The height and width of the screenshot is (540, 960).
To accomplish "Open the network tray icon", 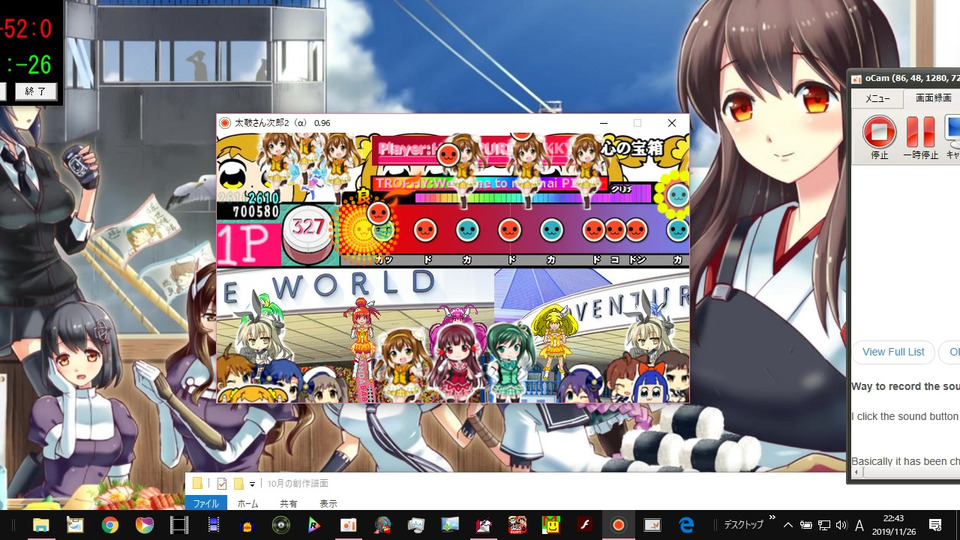I will coord(824,525).
